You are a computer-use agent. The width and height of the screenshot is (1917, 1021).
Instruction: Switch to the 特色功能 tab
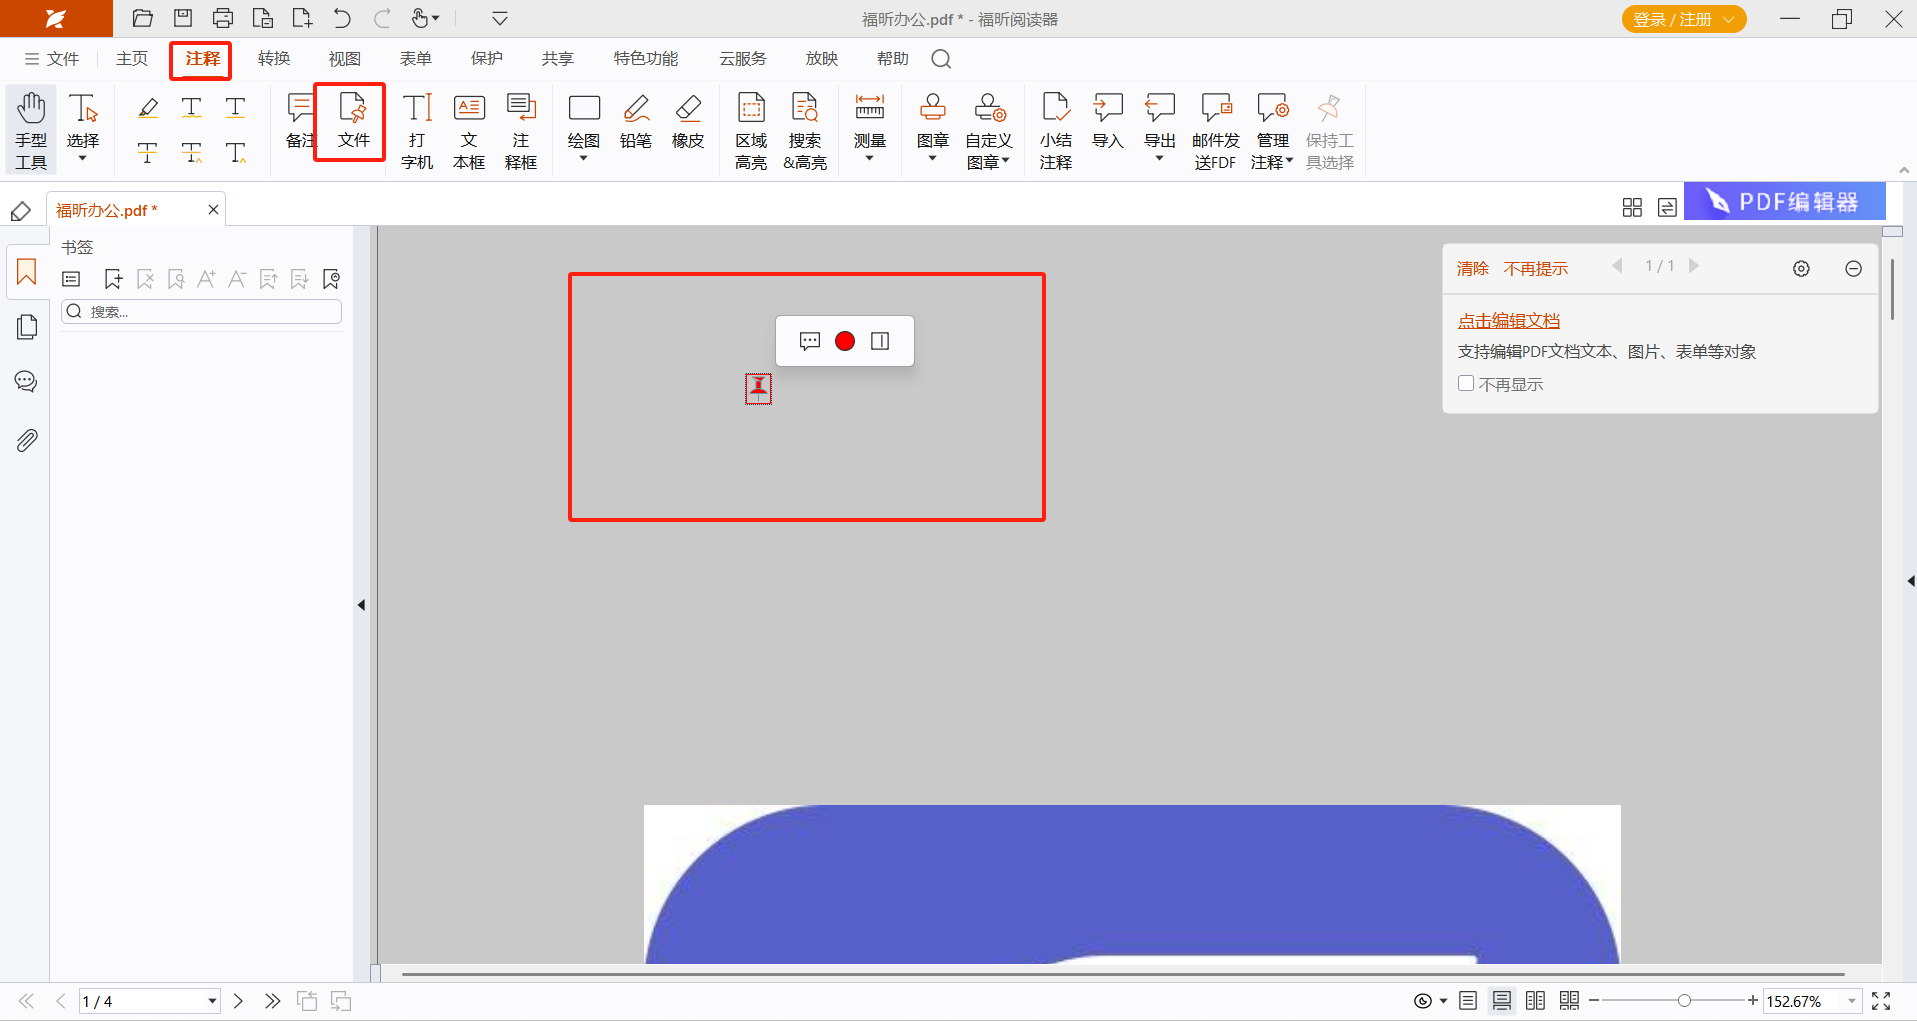pyautogui.click(x=646, y=59)
